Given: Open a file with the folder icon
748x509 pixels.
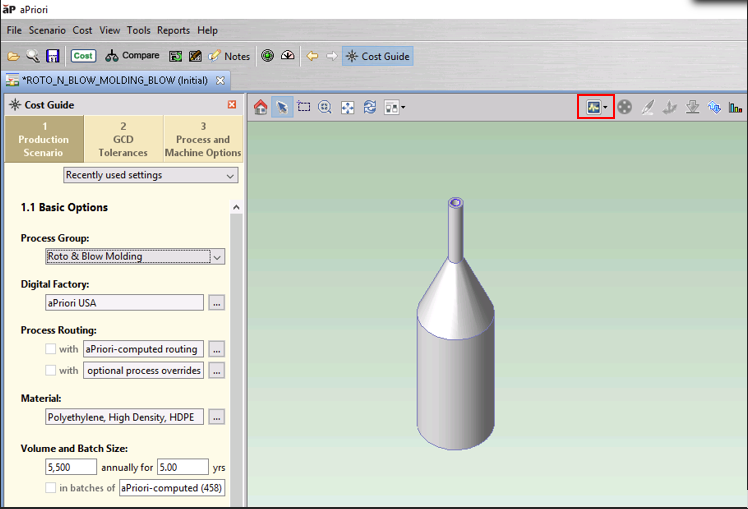Looking at the screenshot, I should tap(13, 56).
